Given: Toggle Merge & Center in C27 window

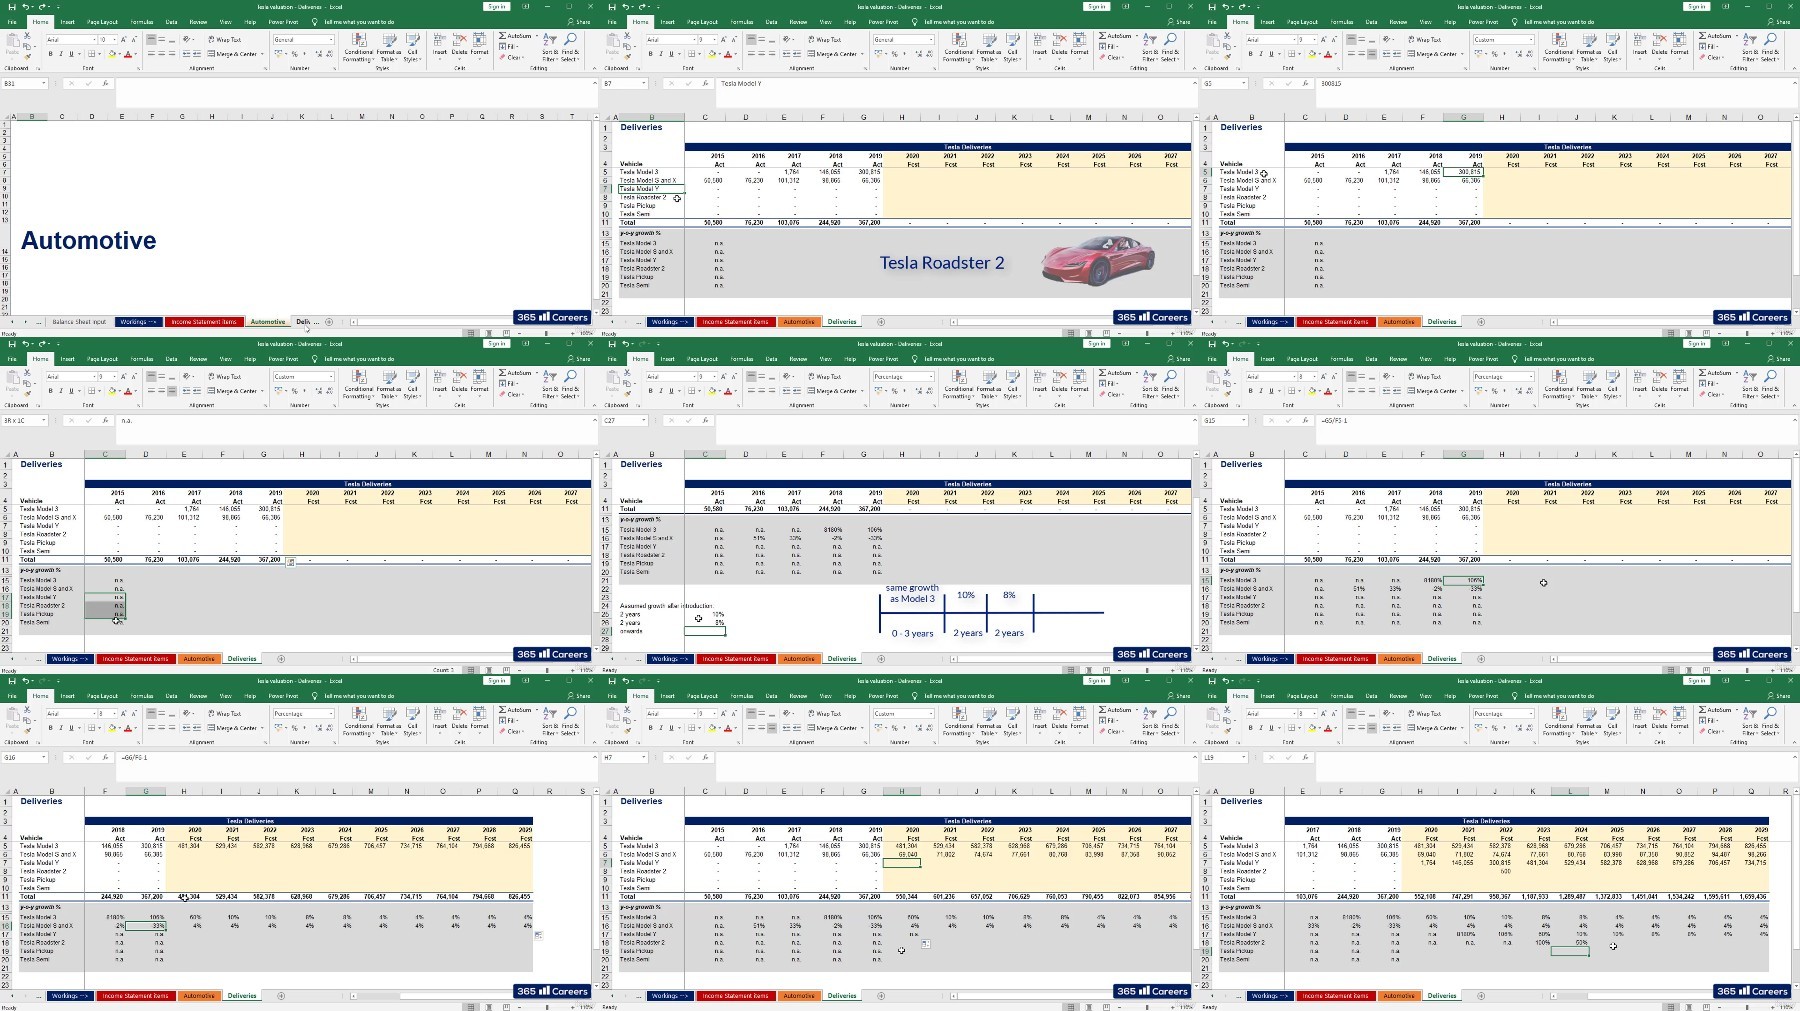Looking at the screenshot, I should [834, 391].
